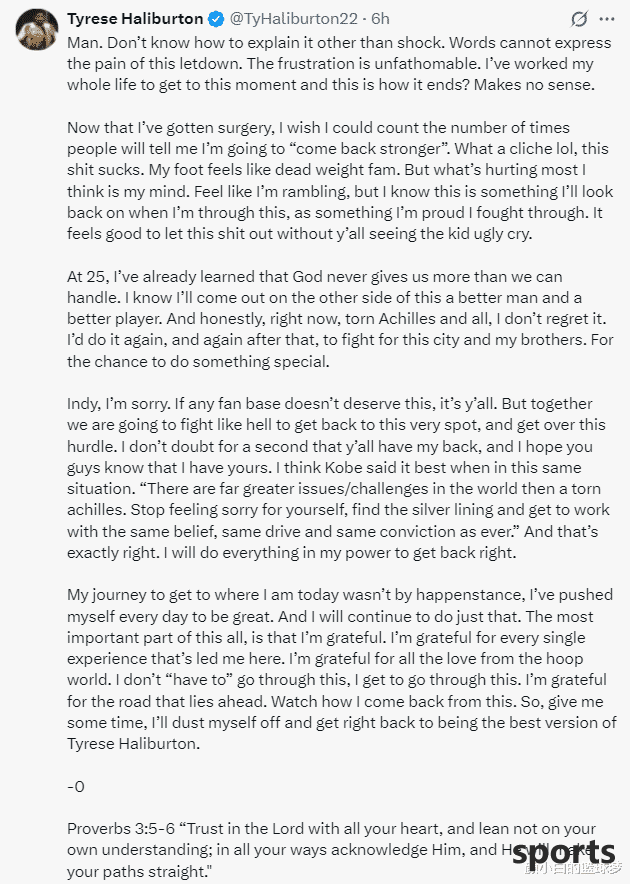Open the three-dot more options menu

point(607,19)
